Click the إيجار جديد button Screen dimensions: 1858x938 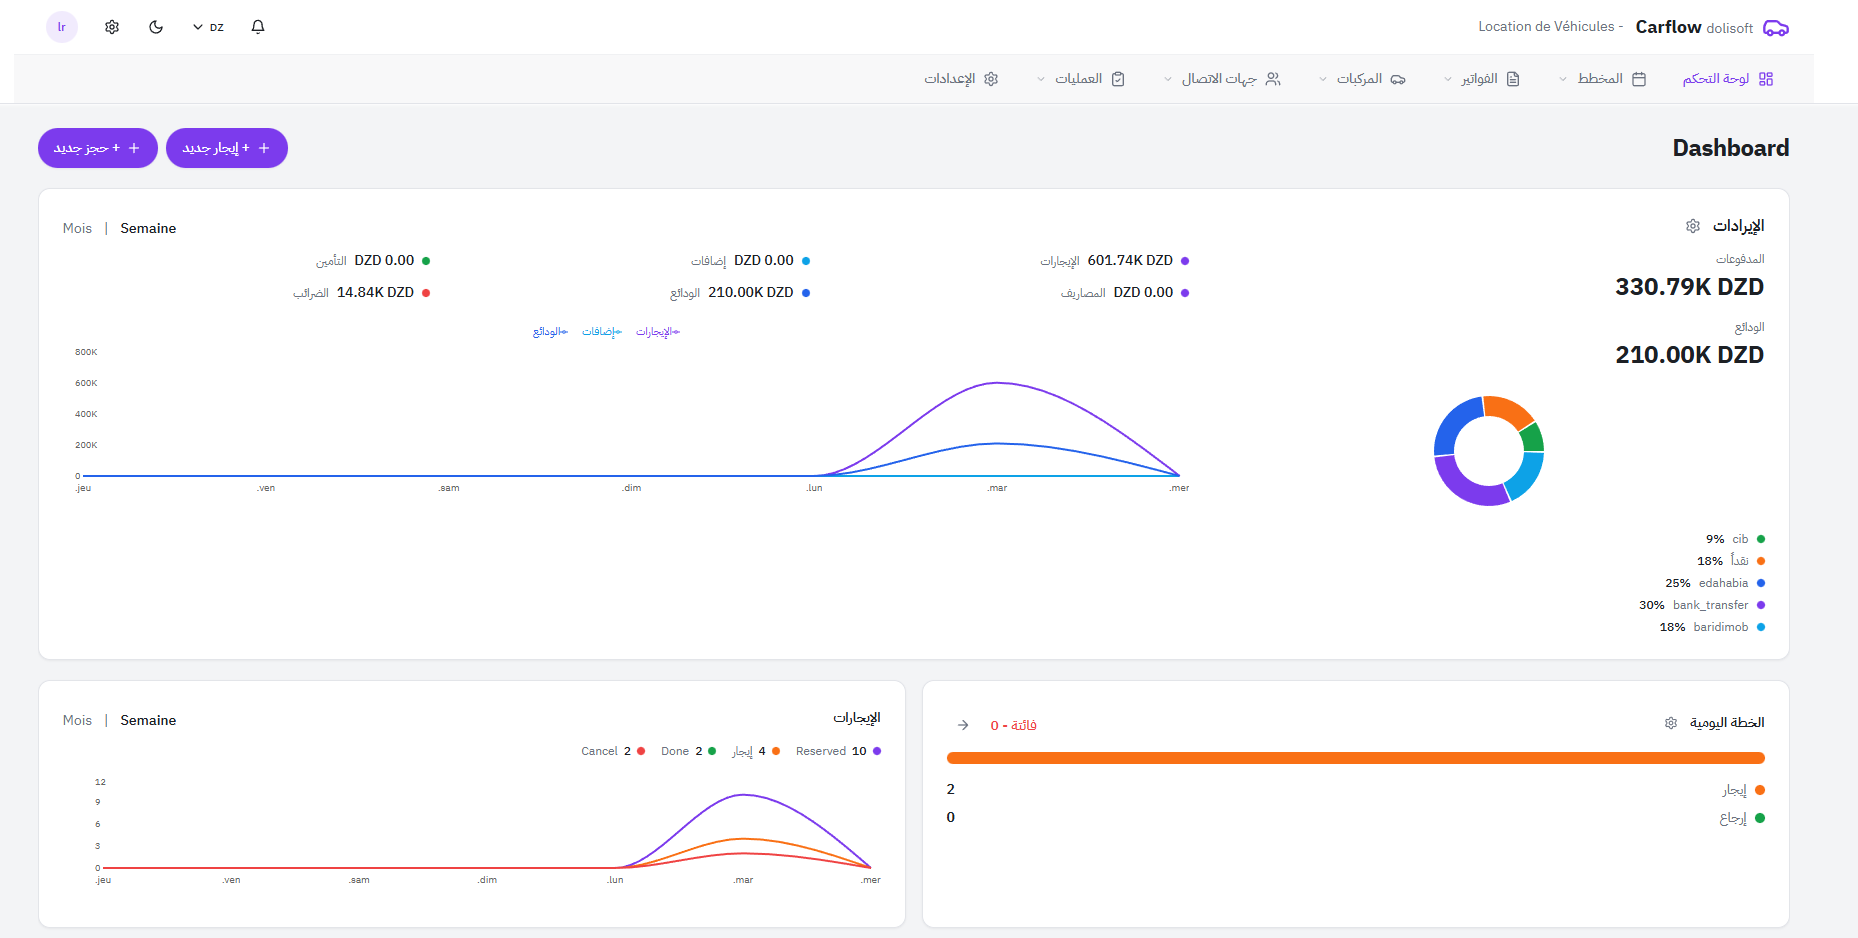[x=227, y=148]
